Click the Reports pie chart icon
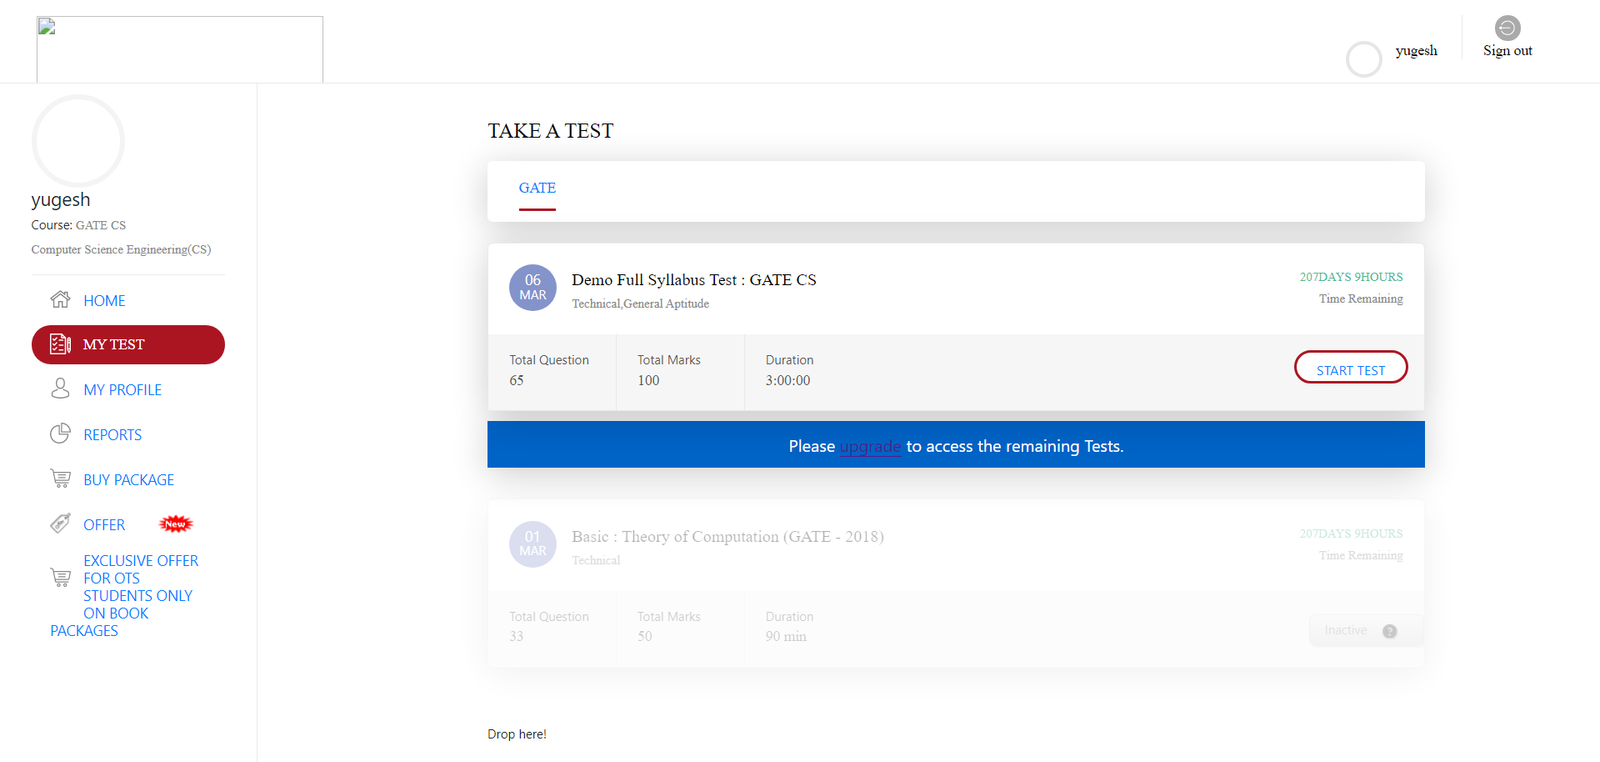This screenshot has height=762, width=1600. click(x=60, y=434)
